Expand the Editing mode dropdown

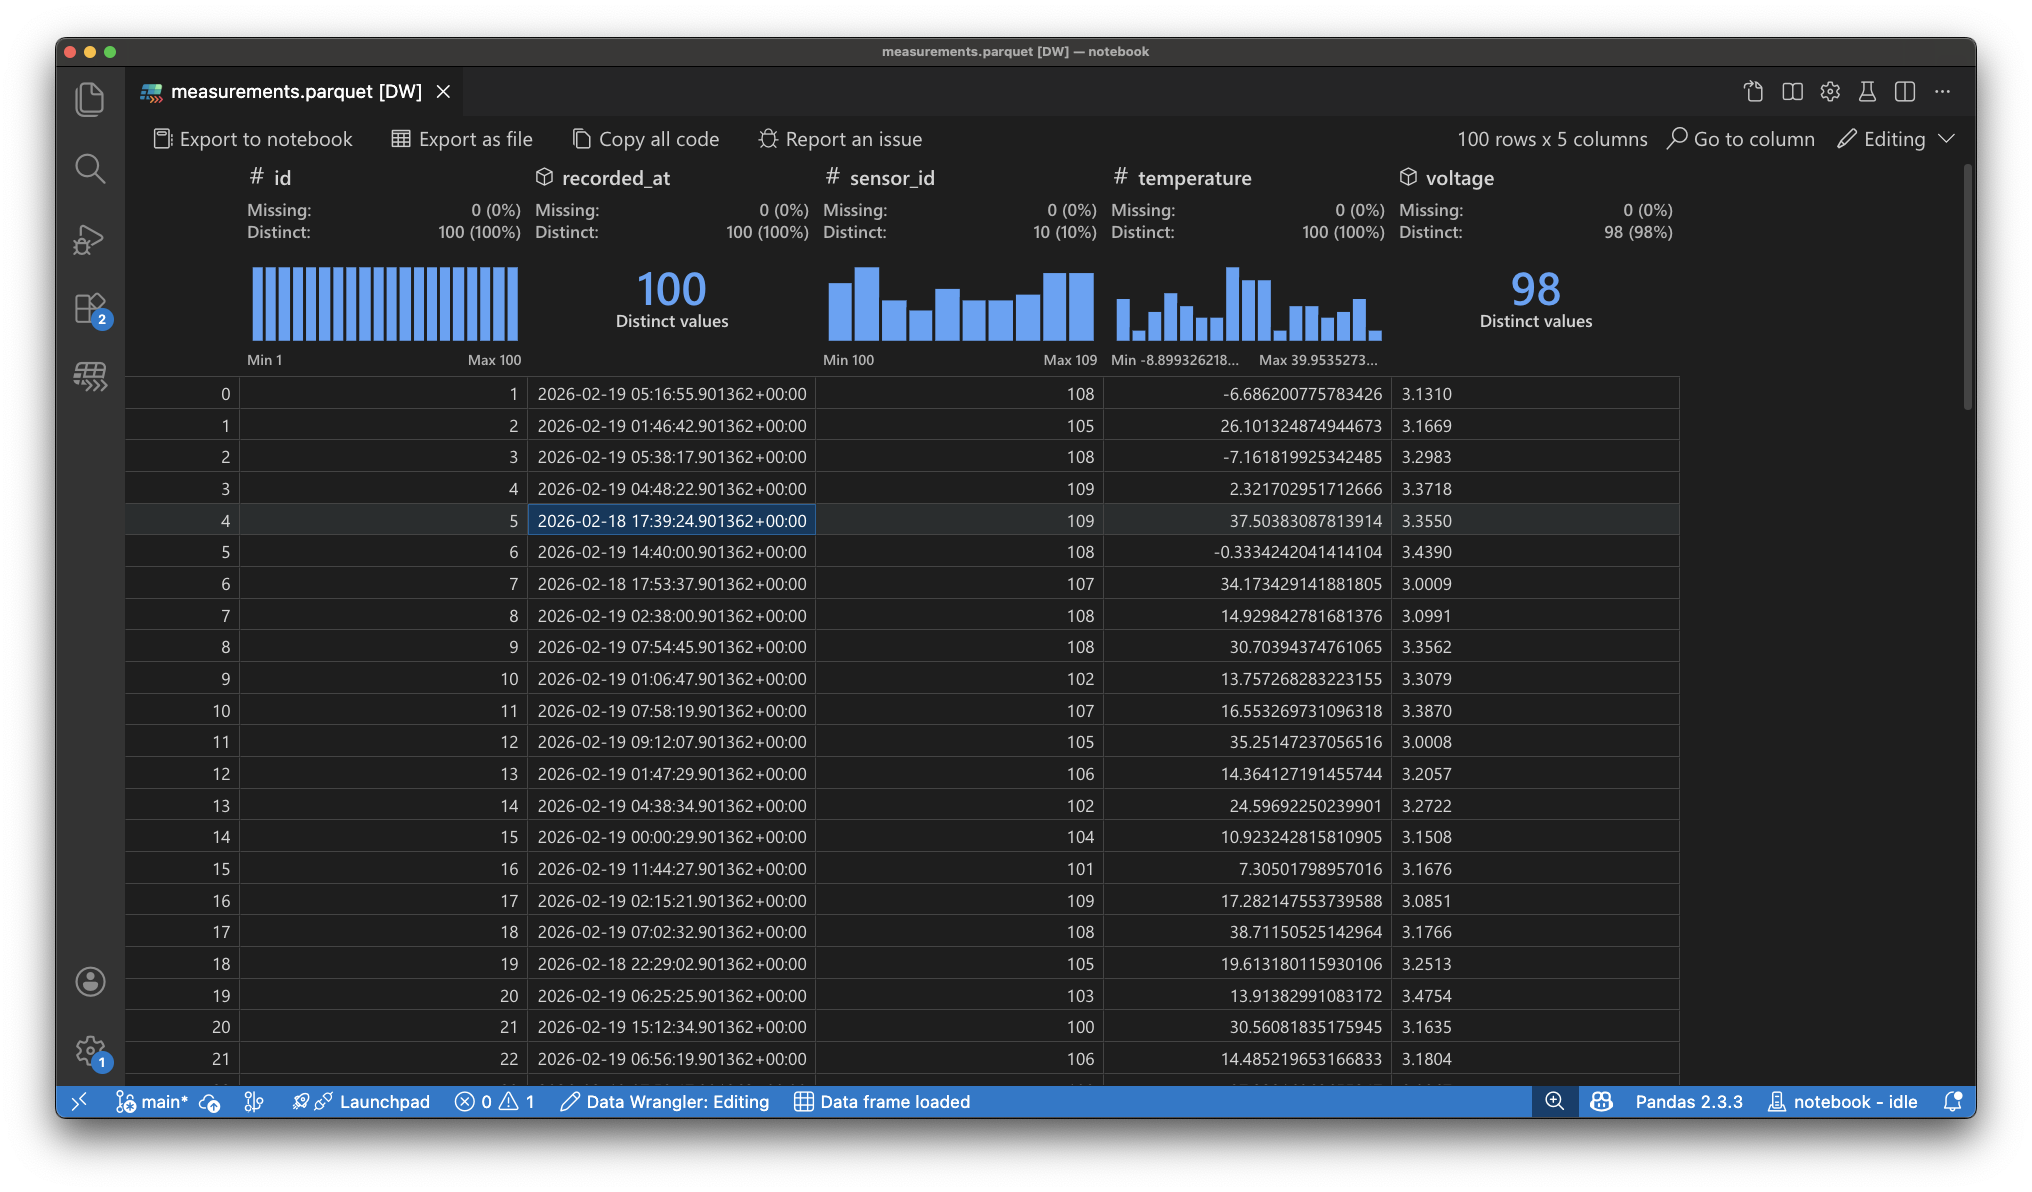(1945, 139)
